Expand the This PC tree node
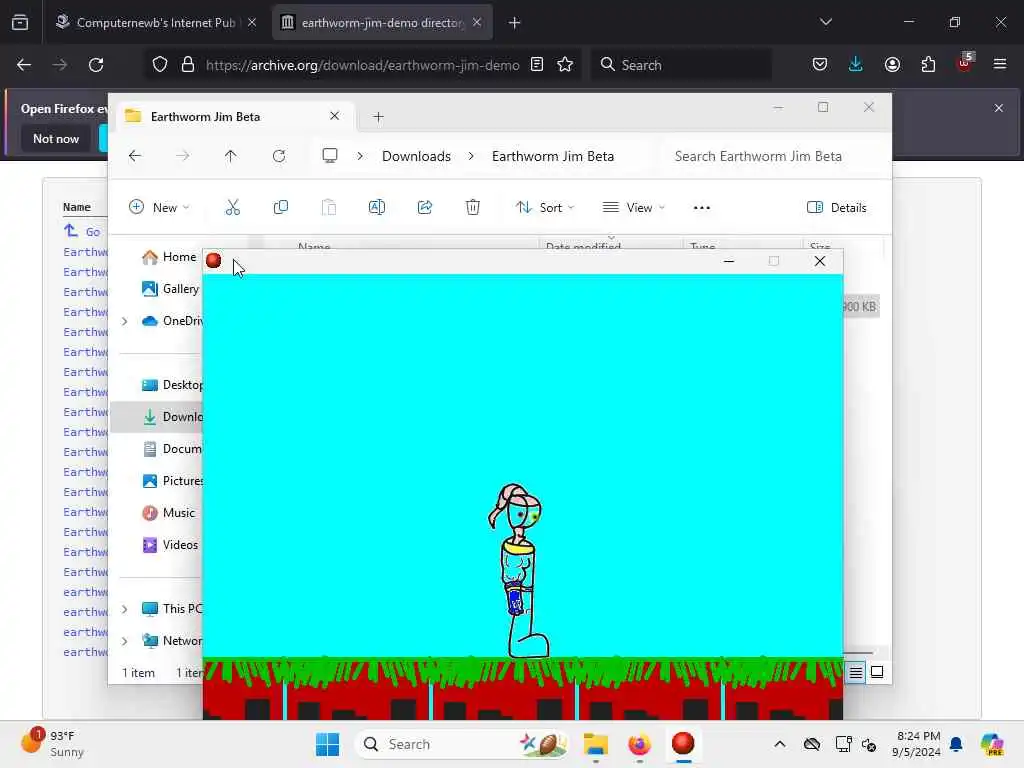Screen dimensions: 1024x768 tap(125, 609)
